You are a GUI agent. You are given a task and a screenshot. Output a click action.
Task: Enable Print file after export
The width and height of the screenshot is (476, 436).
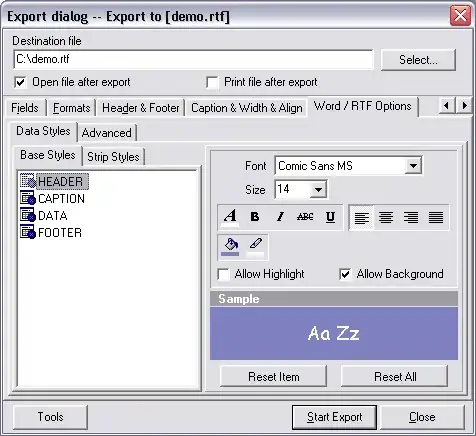point(212,82)
